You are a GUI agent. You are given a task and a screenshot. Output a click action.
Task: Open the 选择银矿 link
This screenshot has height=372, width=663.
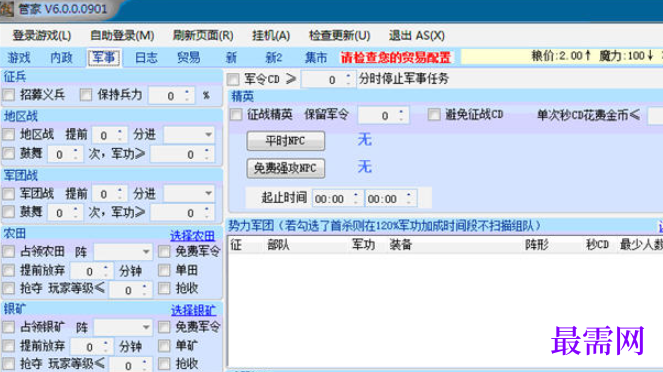tap(193, 310)
